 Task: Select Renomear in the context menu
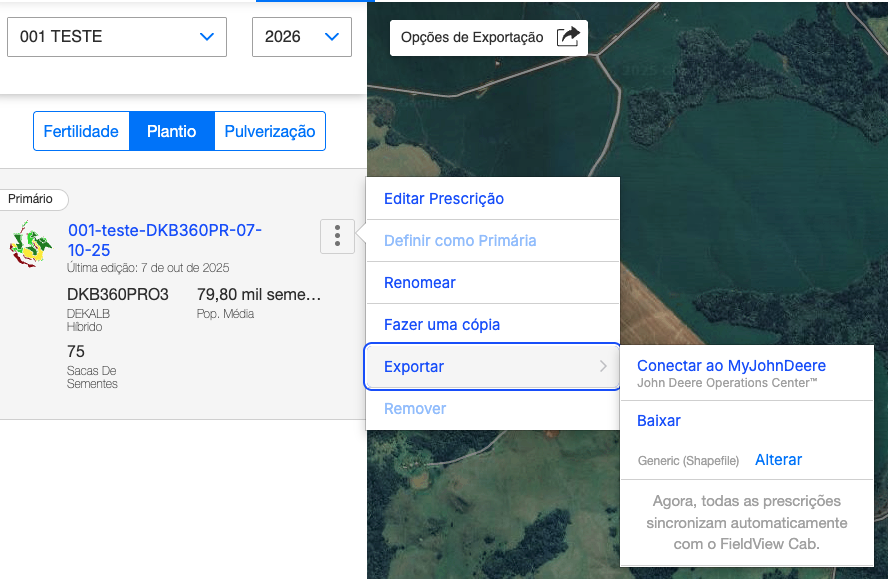tap(420, 283)
